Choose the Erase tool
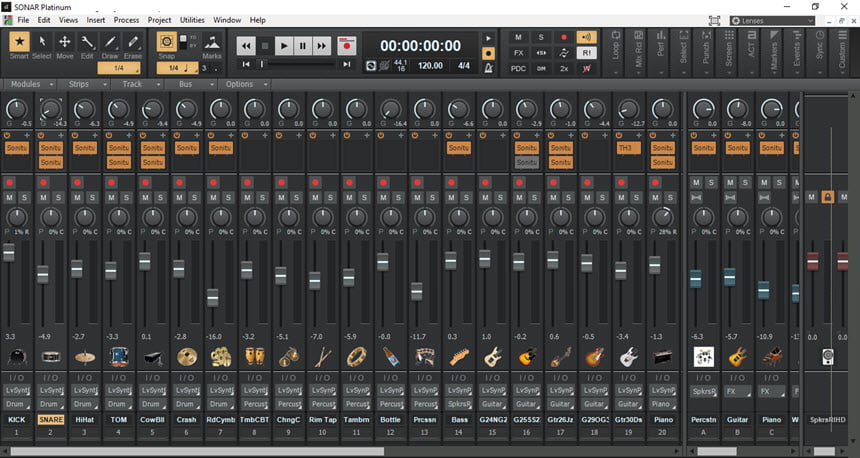The height and width of the screenshot is (458, 860). coord(133,42)
